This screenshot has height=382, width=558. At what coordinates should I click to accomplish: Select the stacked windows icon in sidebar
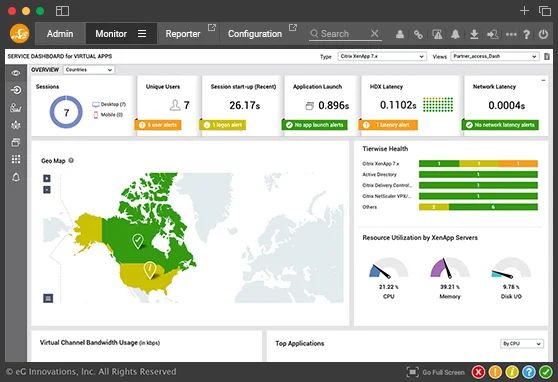pyautogui.click(x=16, y=142)
